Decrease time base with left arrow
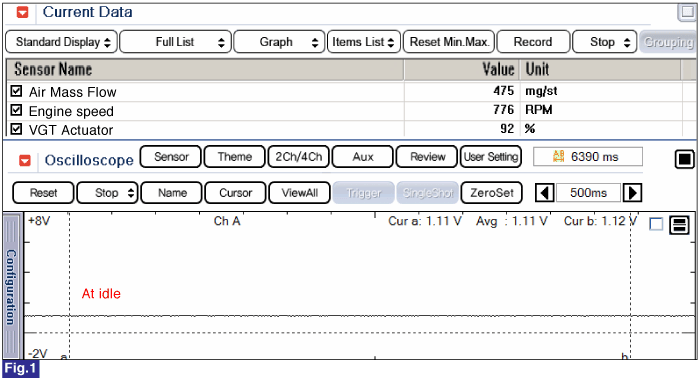700x381 pixels. pos(544,193)
